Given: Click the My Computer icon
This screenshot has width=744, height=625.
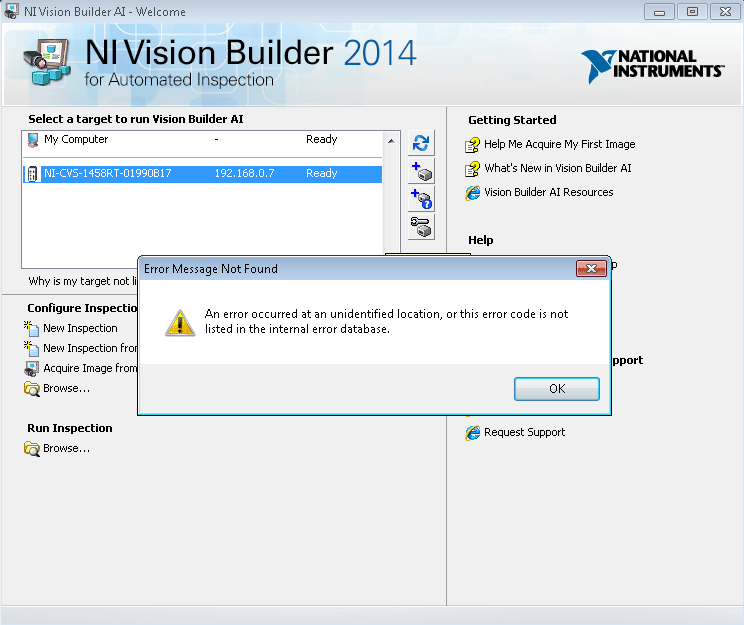Looking at the screenshot, I should point(33,140).
